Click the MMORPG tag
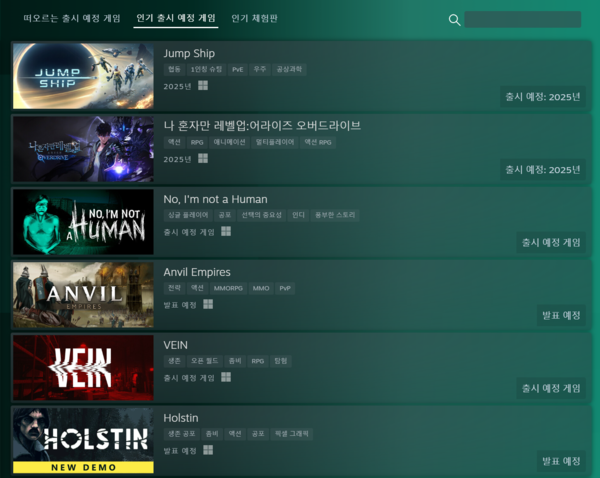 point(228,288)
